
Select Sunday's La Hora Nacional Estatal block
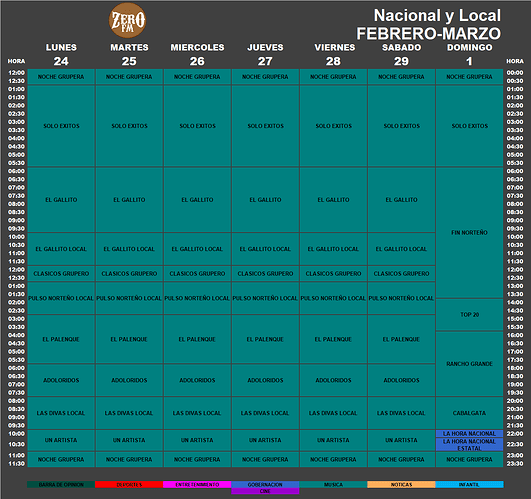469,444
